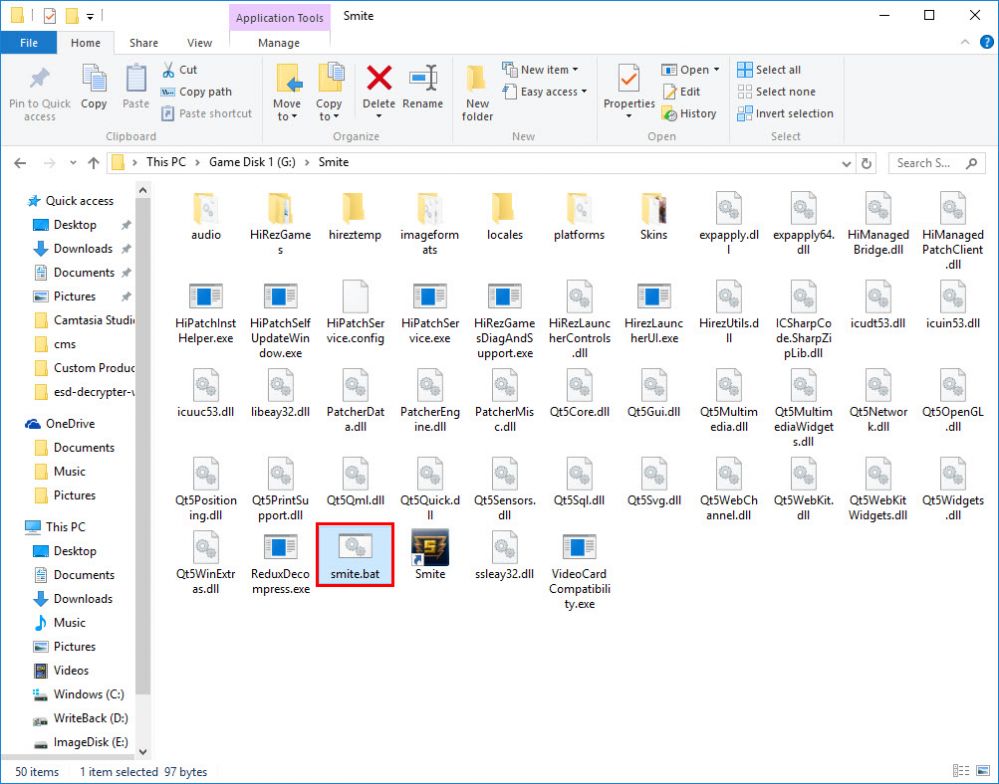Viewport: 999px width, 784px height.
Task: Click inside the search box
Action: [930, 162]
